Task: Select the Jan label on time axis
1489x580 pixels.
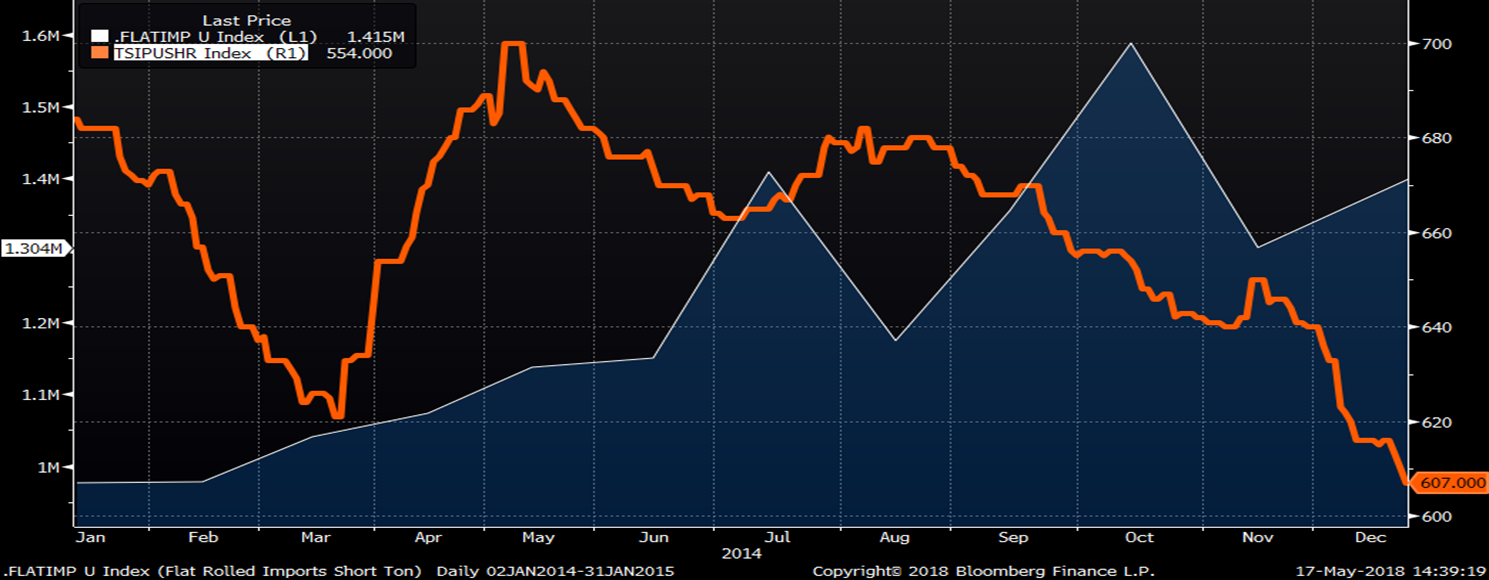Action: point(89,537)
